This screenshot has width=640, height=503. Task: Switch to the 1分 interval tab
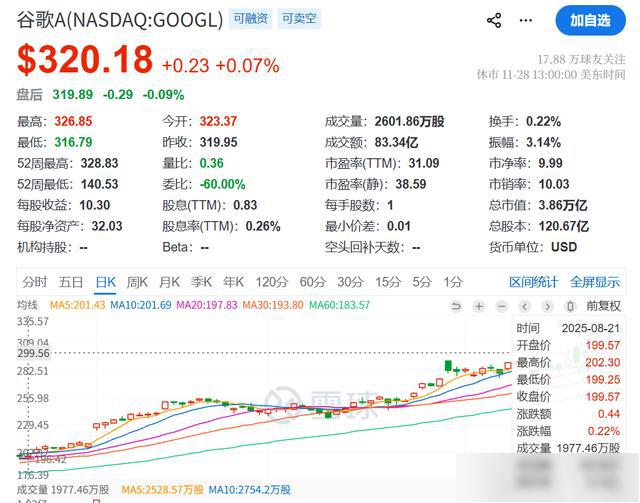click(x=453, y=282)
